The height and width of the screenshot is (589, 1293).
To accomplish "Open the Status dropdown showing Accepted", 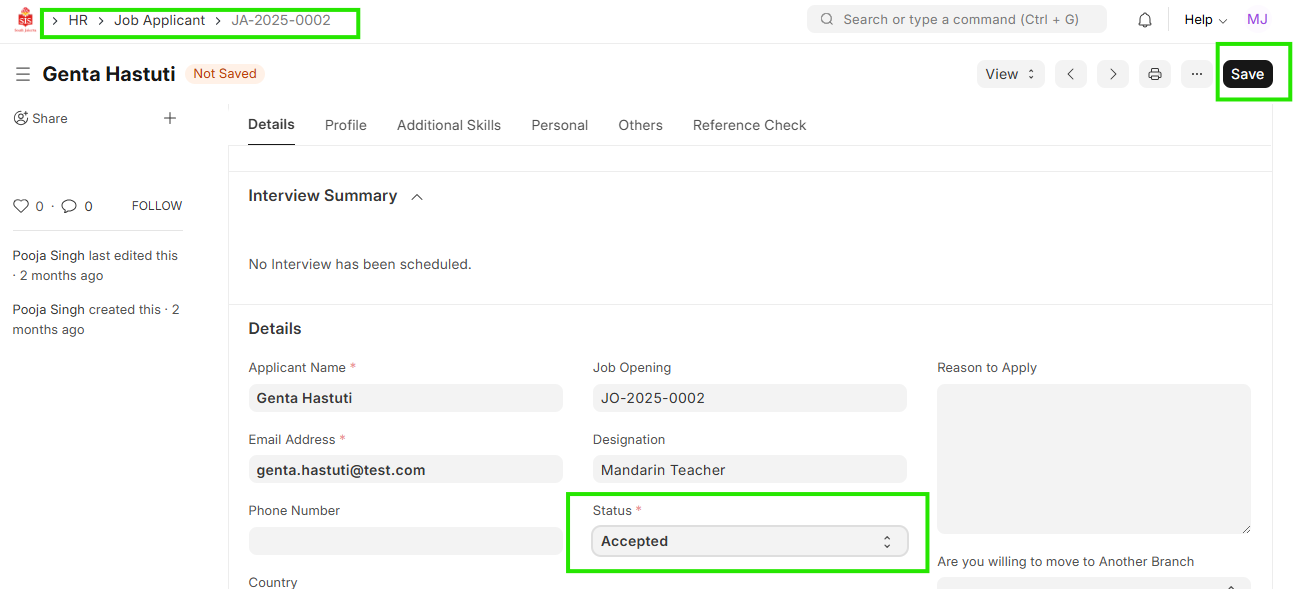I will (x=749, y=541).
